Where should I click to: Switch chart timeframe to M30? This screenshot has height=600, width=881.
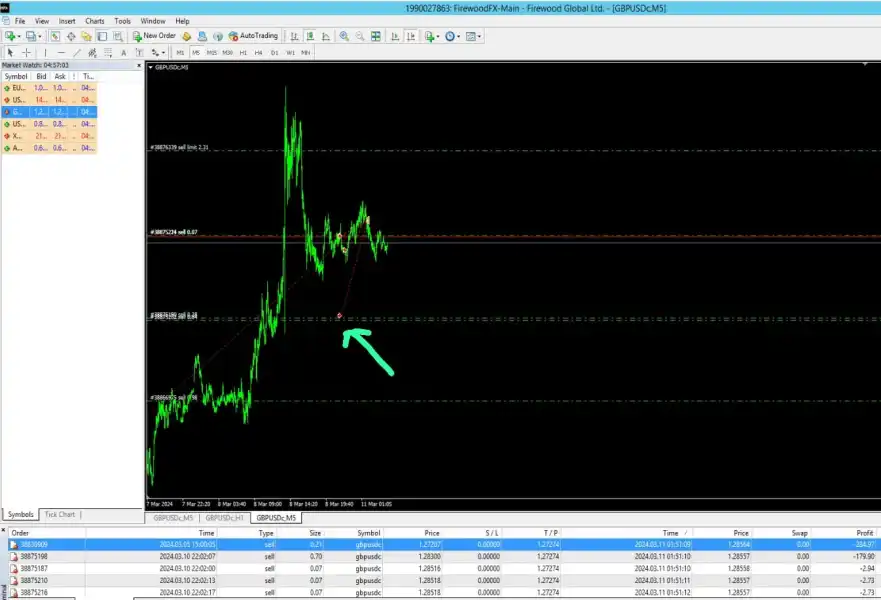point(227,52)
